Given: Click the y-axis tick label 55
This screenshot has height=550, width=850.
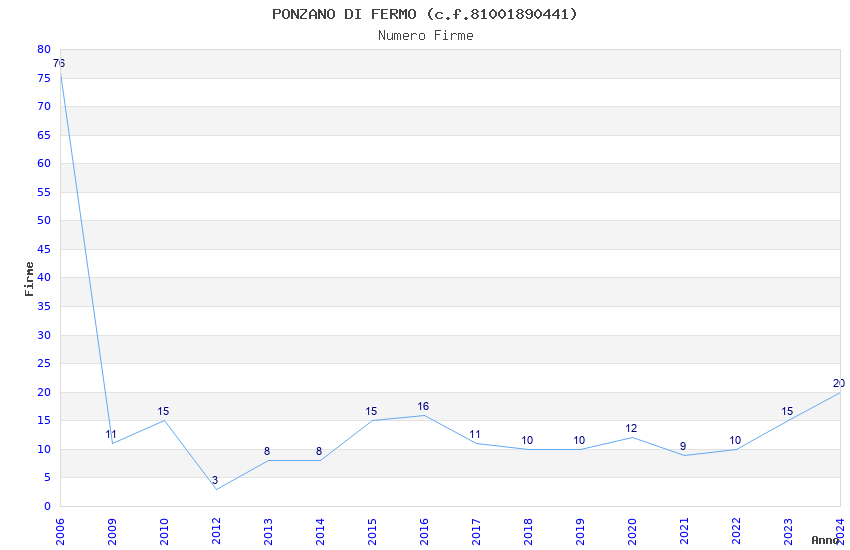Looking at the screenshot, I should 44,192.
